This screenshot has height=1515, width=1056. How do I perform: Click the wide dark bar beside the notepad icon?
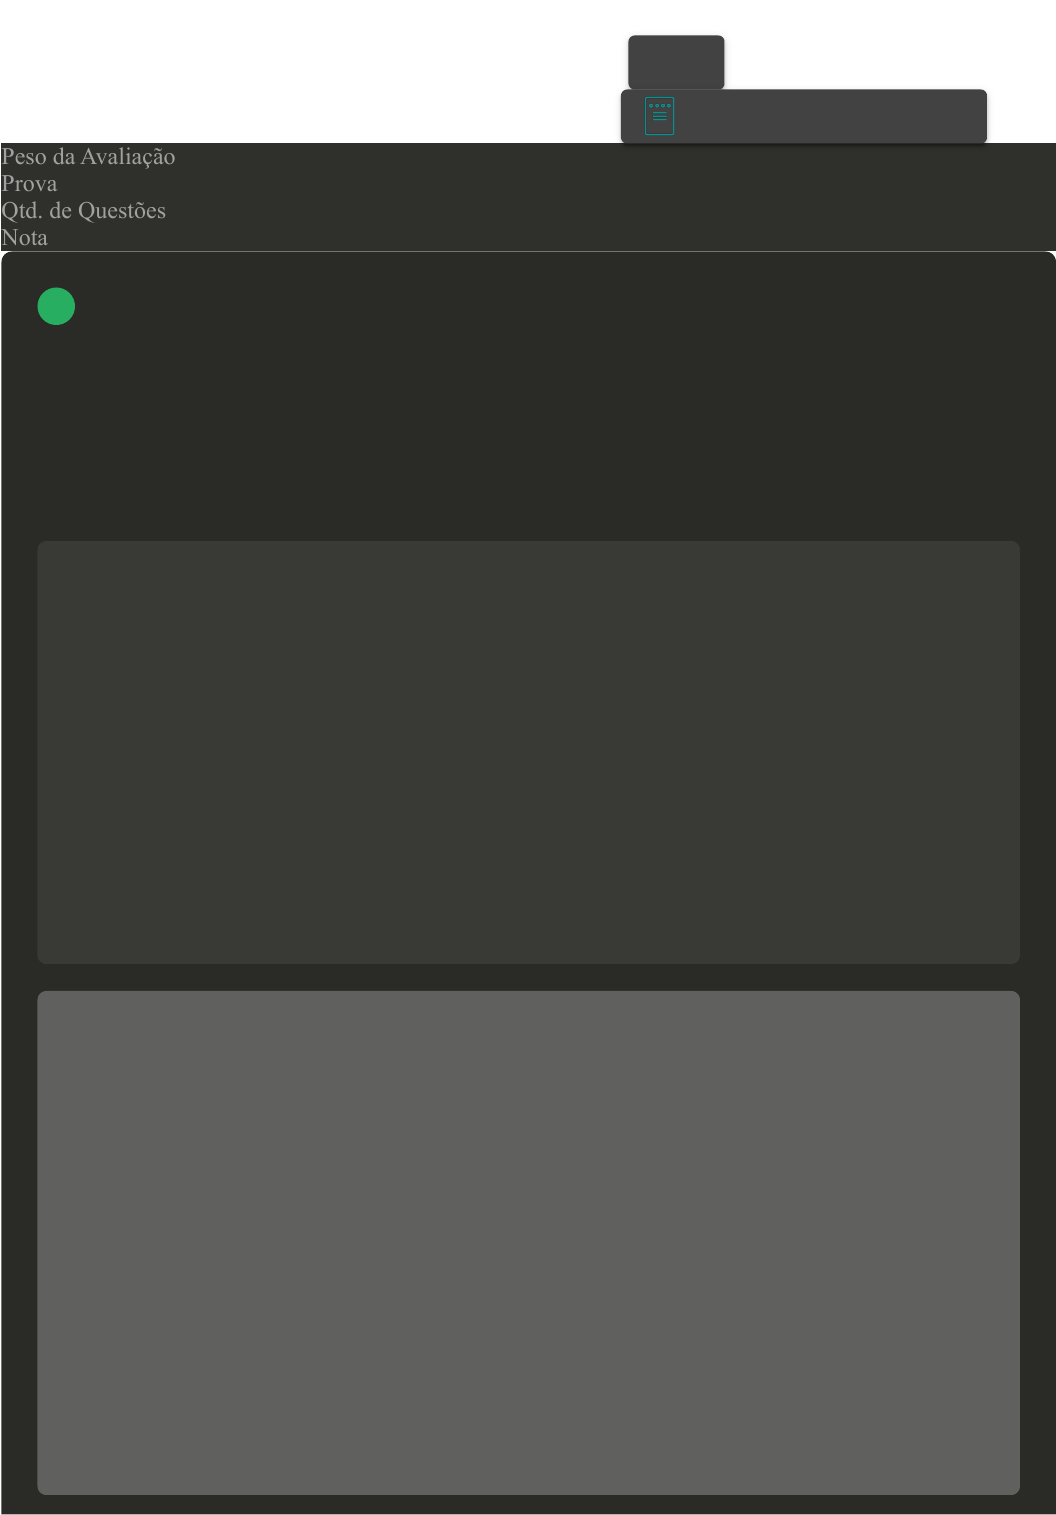point(830,116)
